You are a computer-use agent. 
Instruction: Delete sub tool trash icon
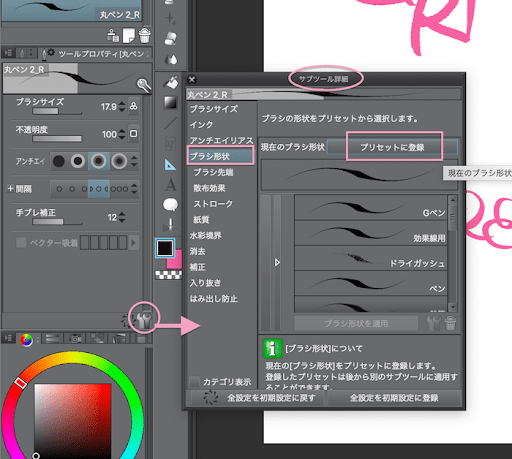click(144, 36)
